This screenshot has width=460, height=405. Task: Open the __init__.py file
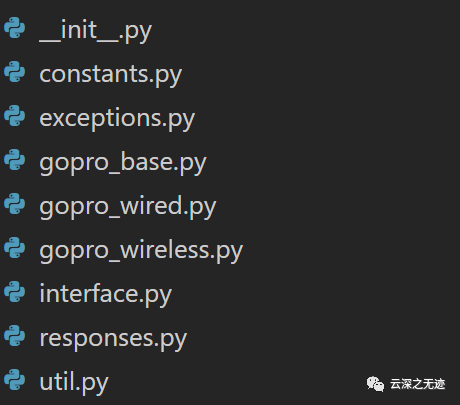[x=96, y=31]
